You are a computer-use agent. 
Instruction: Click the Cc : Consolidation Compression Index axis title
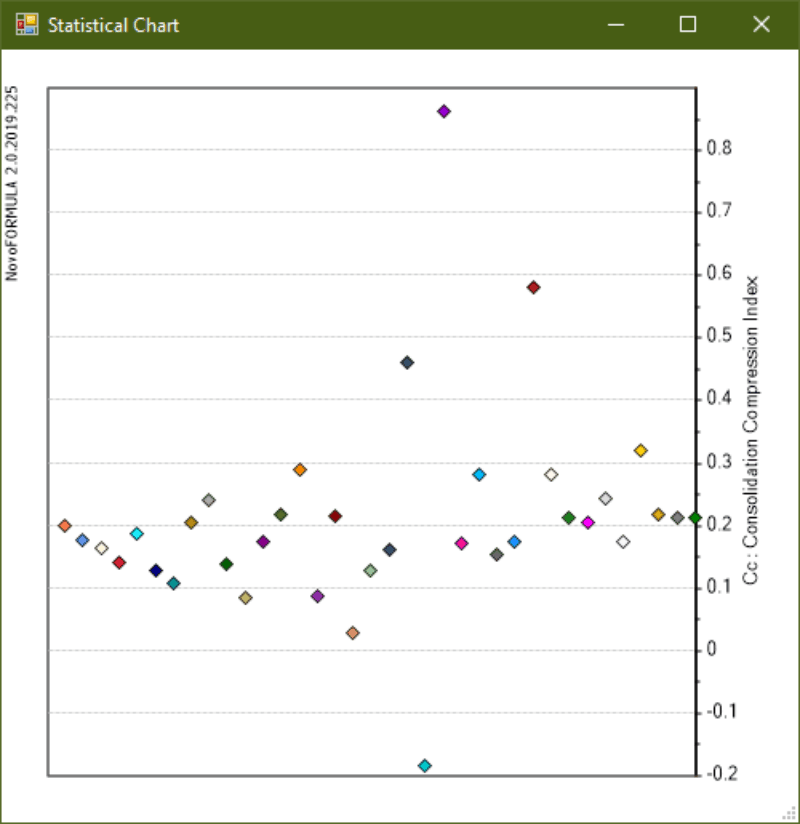point(751,430)
